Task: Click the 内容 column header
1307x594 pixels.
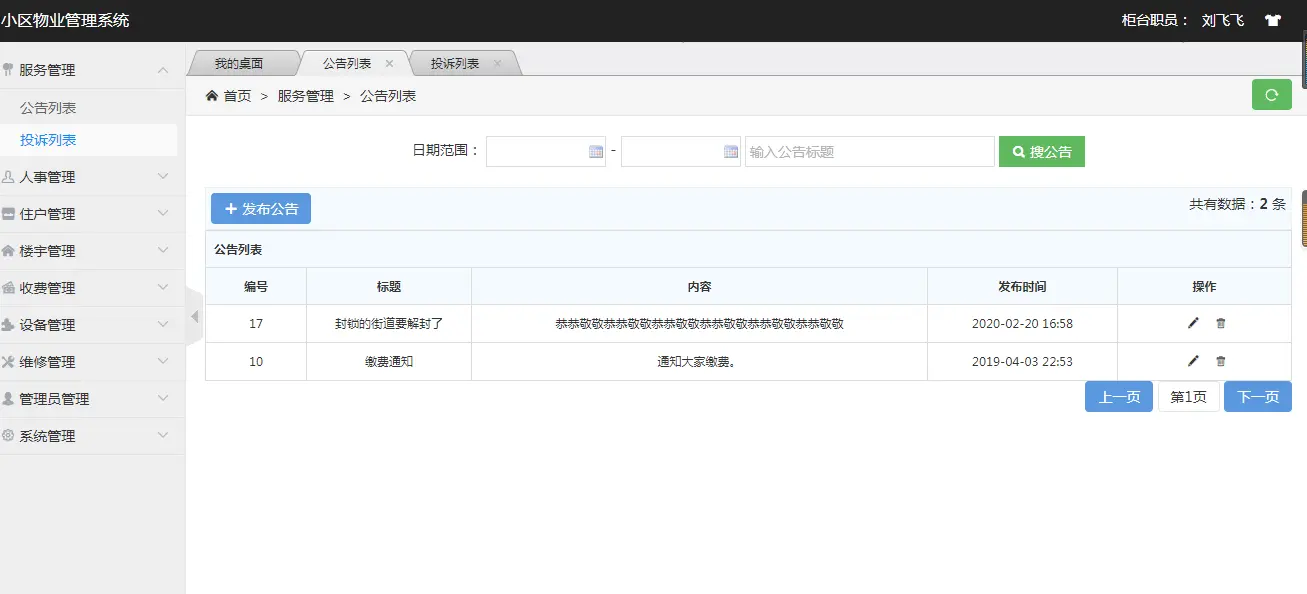Action: [699, 286]
